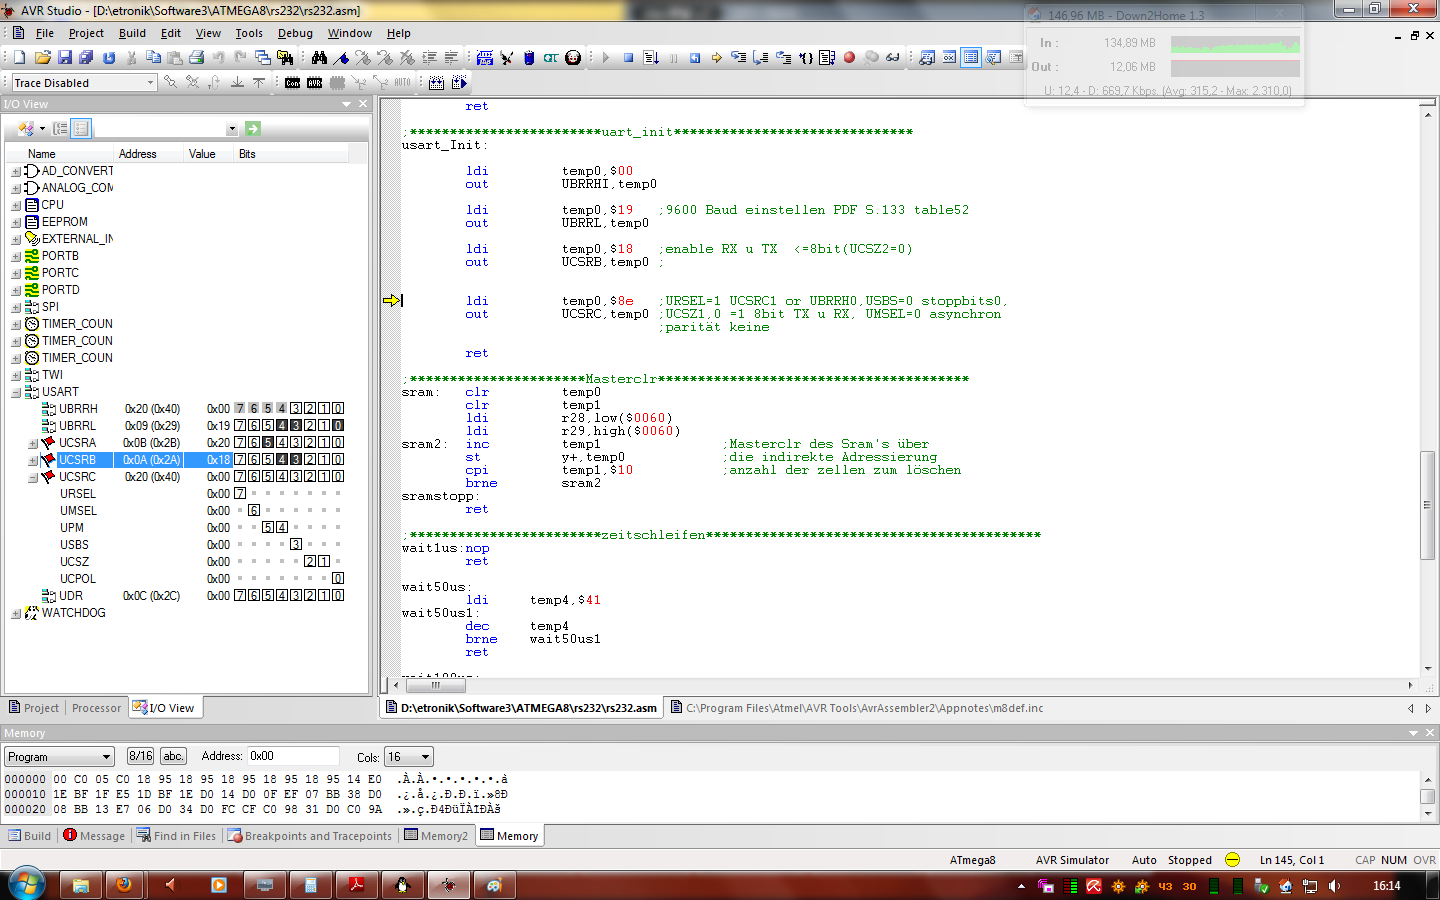Toggle bit 7 of UBRRH register
The width and height of the screenshot is (1440, 900).
[240, 409]
